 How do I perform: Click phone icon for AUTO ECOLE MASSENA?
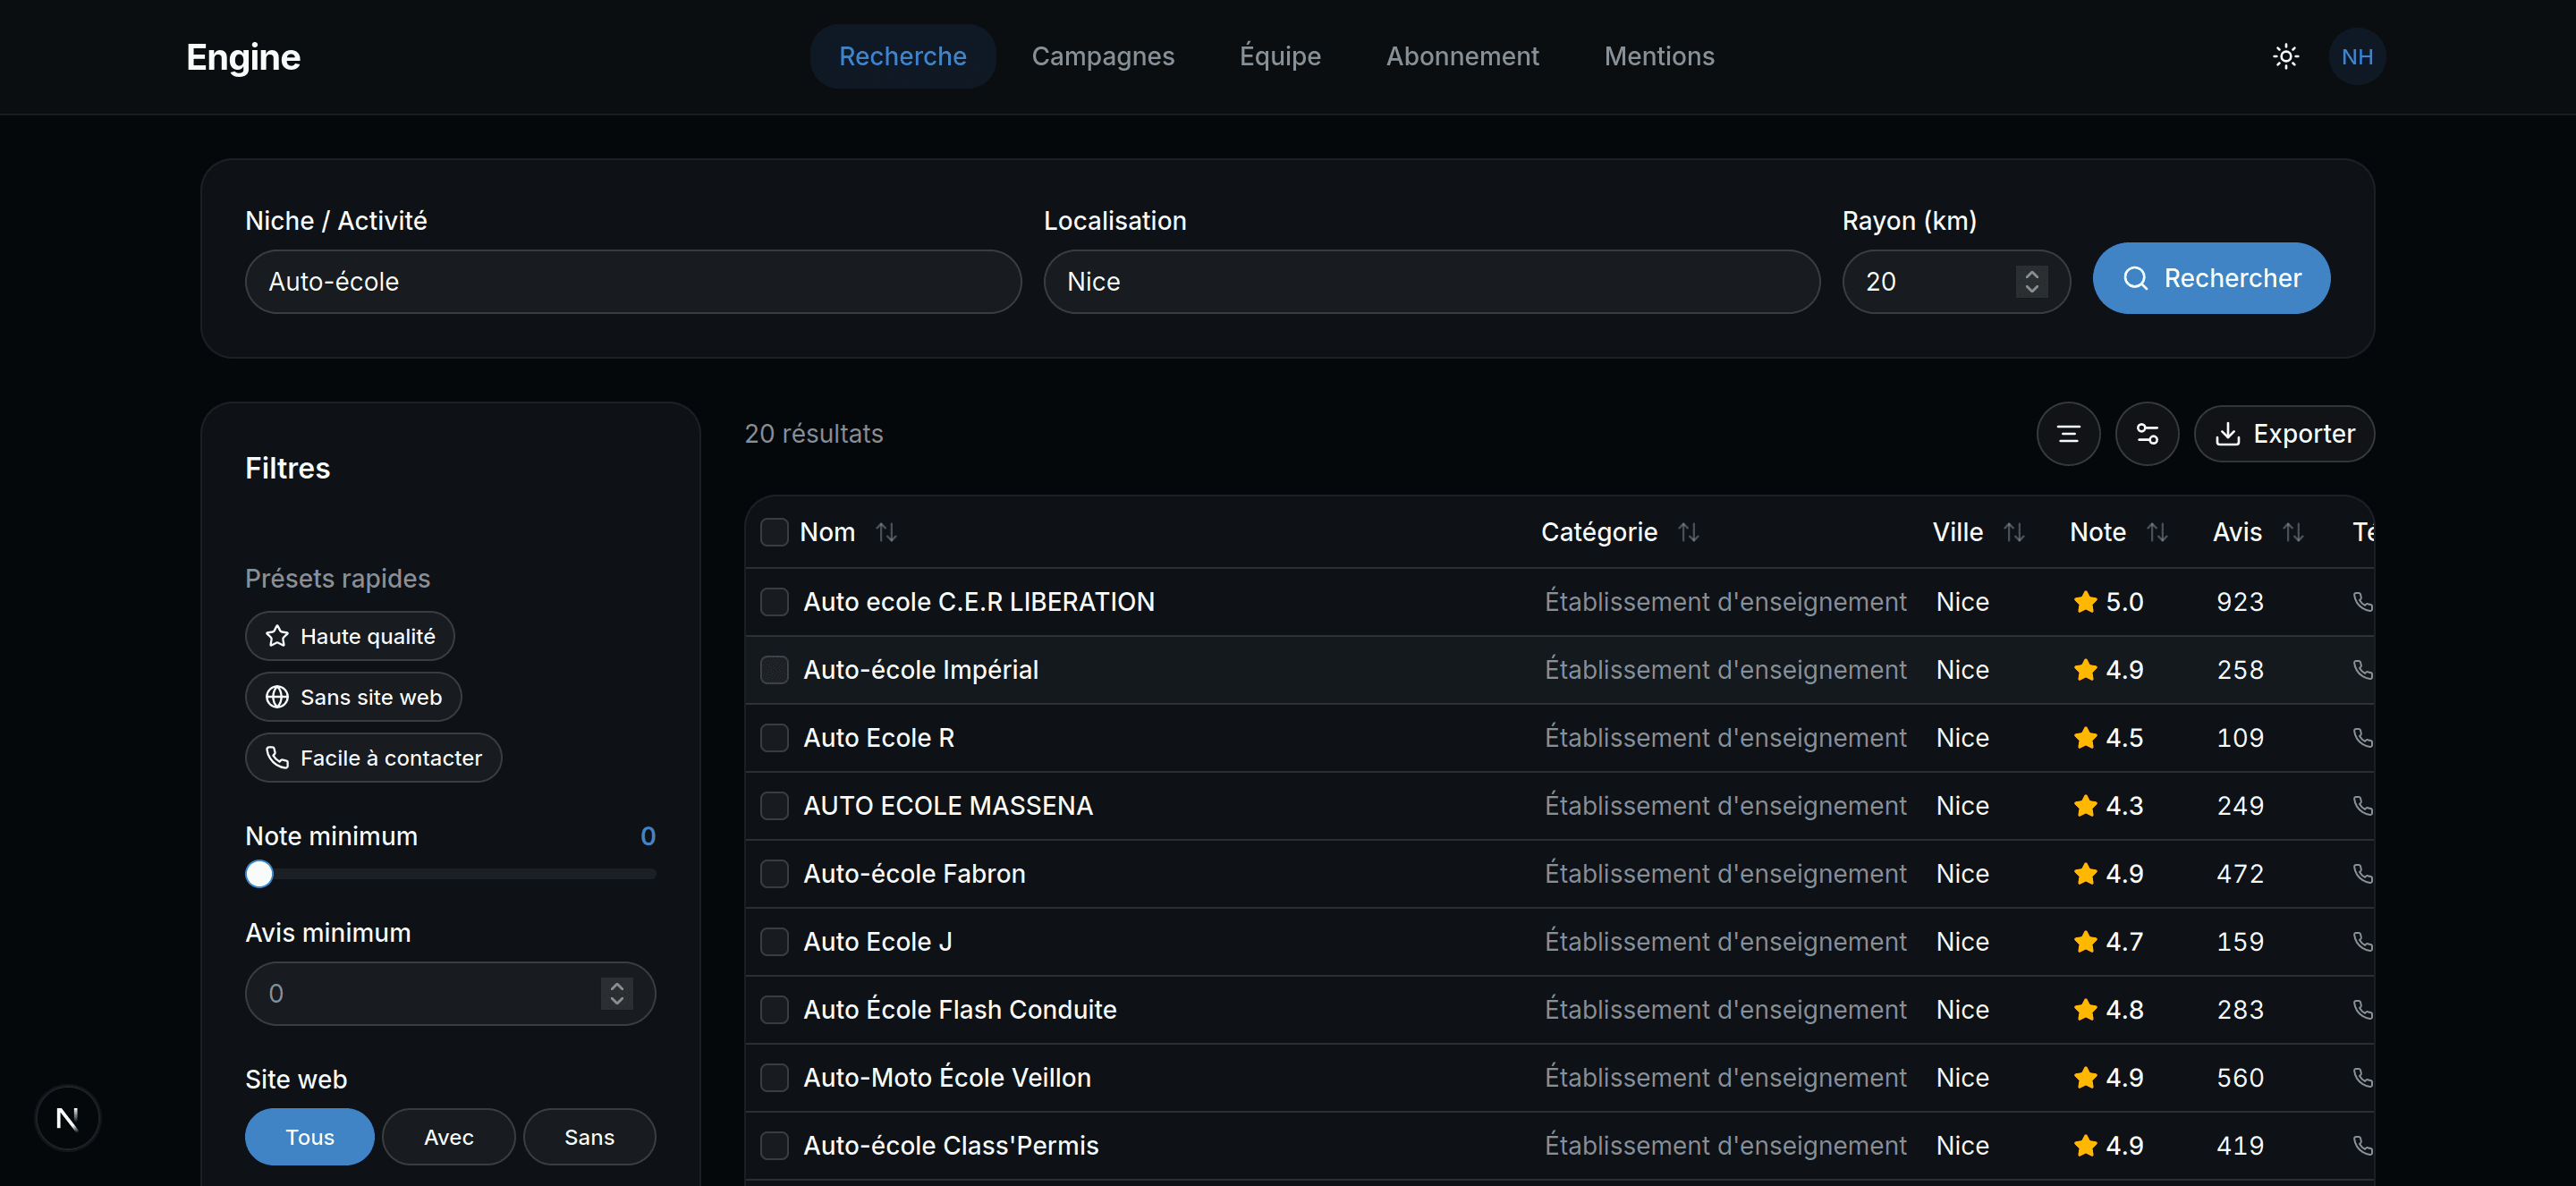click(2362, 805)
